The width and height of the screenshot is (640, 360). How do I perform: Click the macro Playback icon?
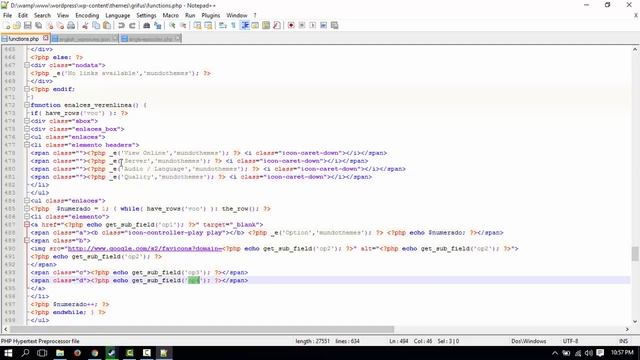point(312,25)
